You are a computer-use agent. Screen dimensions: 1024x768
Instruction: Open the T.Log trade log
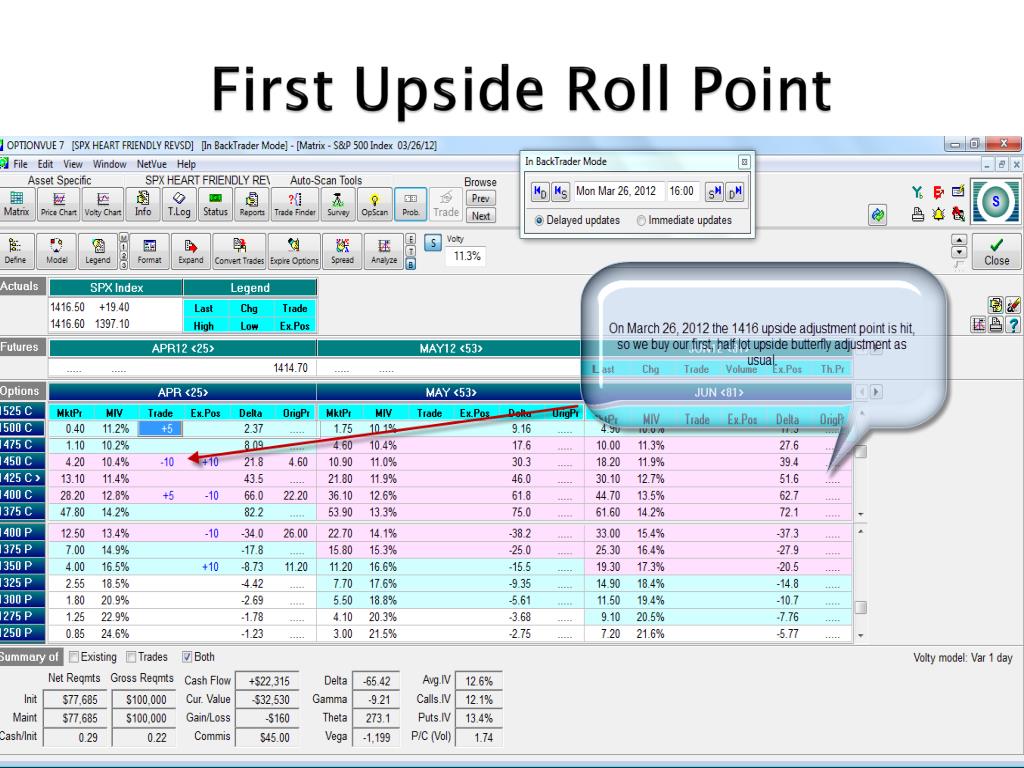click(x=179, y=204)
